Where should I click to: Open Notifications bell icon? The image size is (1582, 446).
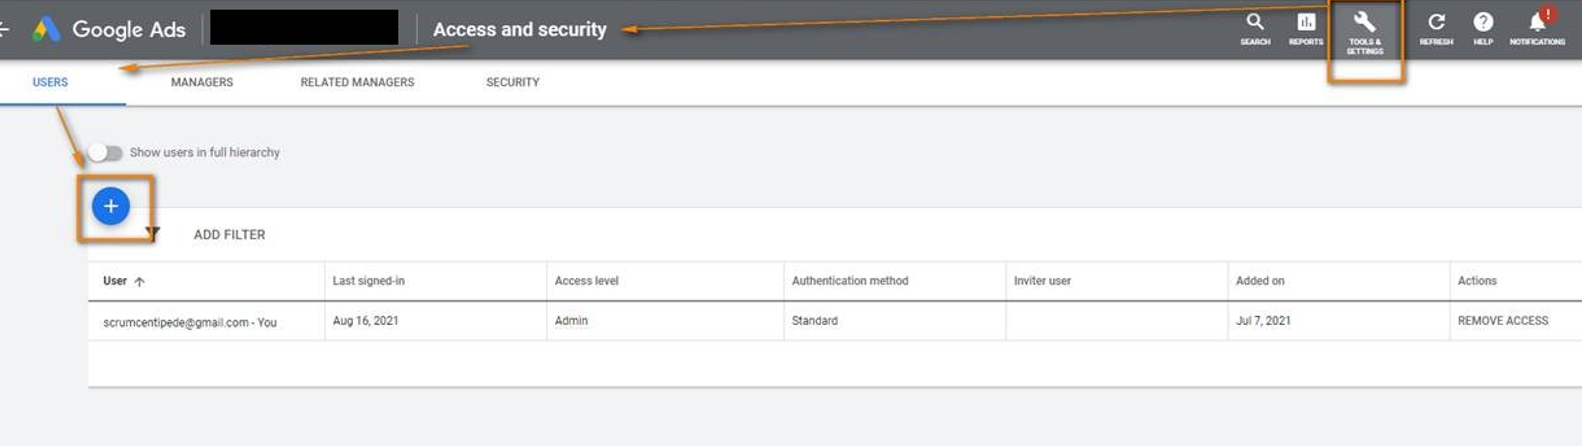[x=1537, y=24]
